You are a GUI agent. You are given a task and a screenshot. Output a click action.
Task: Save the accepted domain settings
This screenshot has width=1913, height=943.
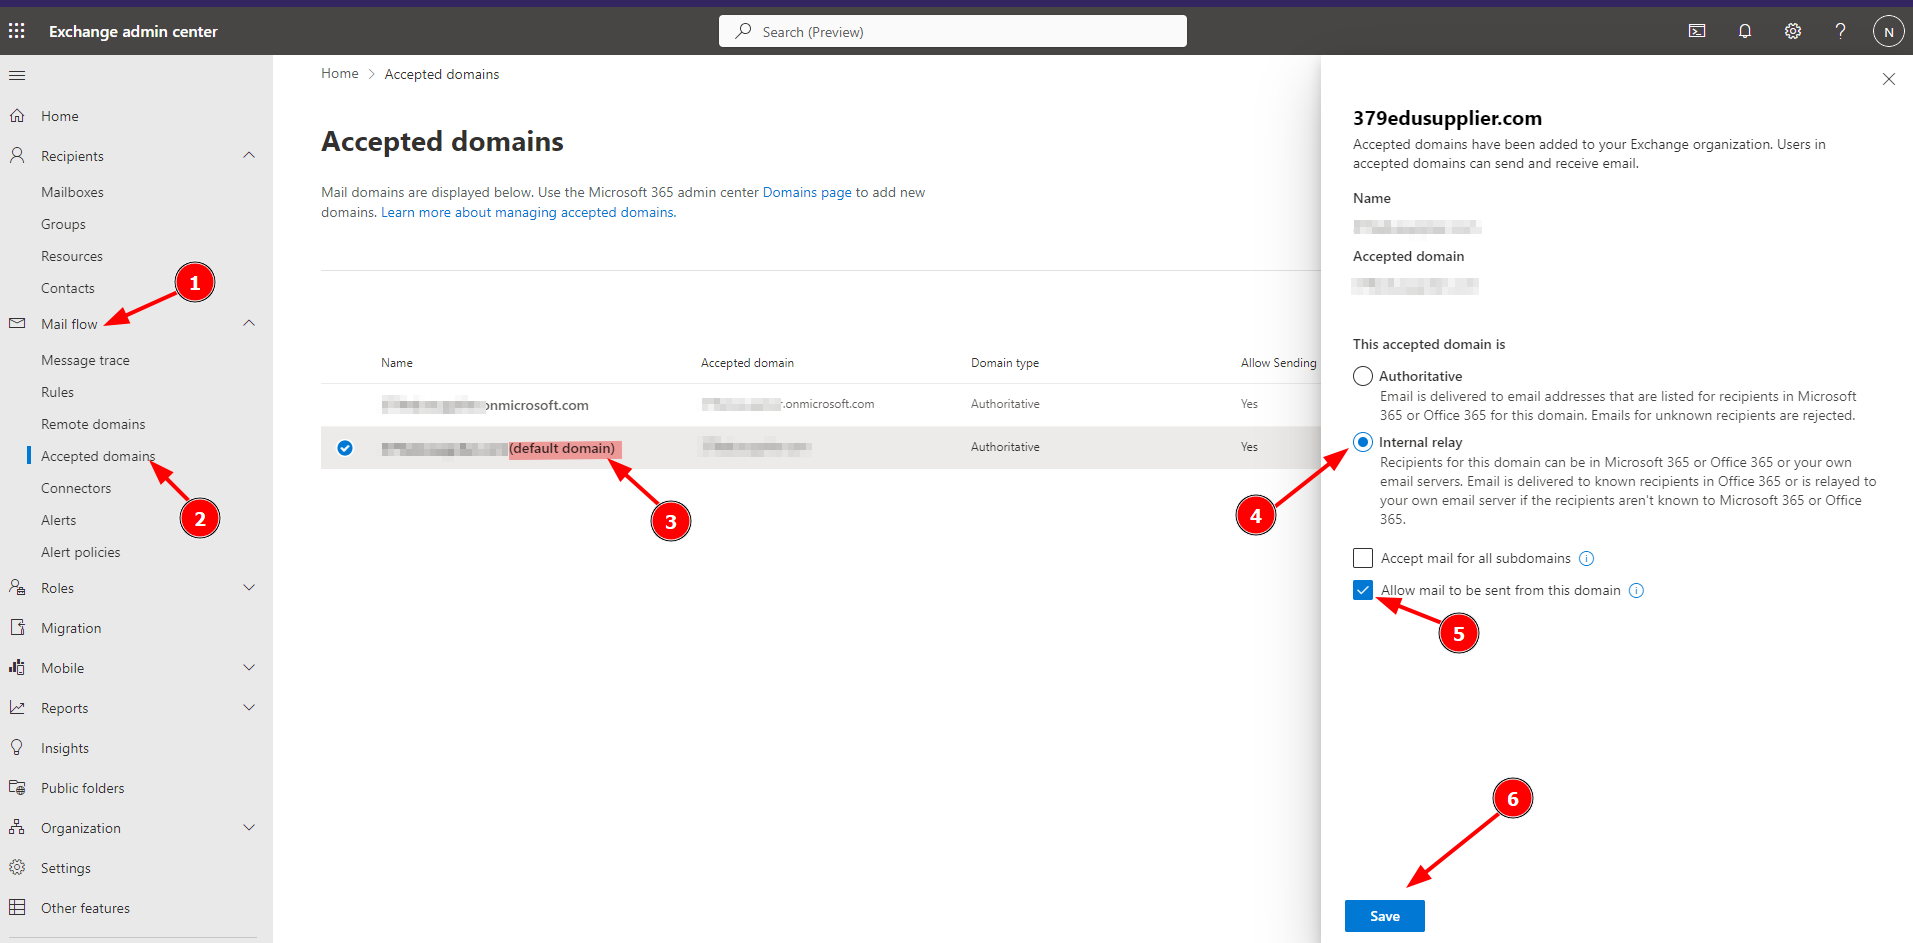click(1384, 915)
